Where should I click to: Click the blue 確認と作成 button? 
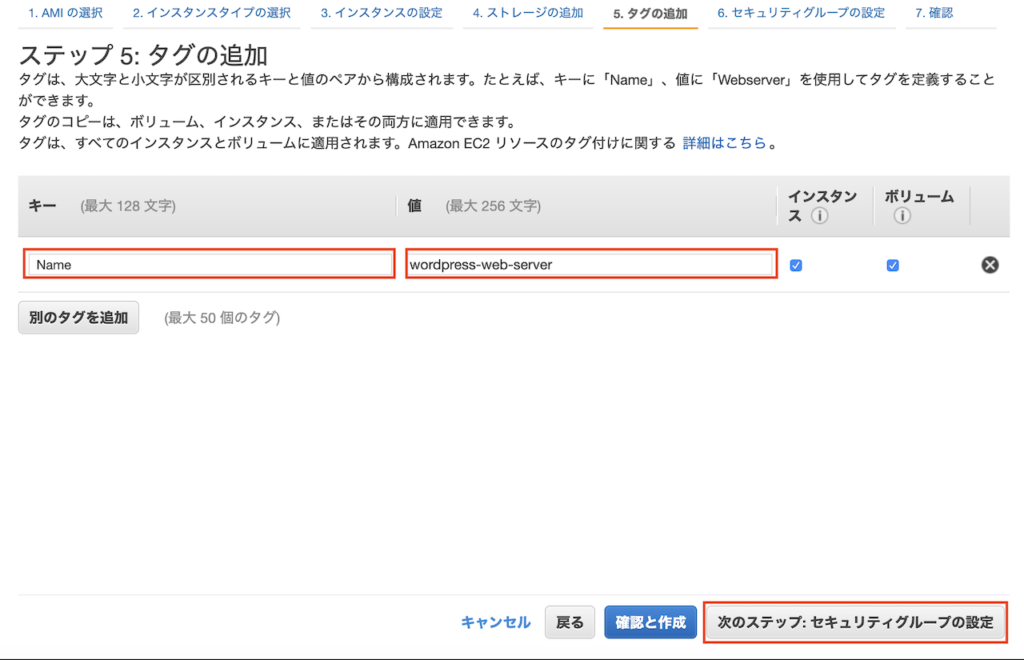pos(650,622)
